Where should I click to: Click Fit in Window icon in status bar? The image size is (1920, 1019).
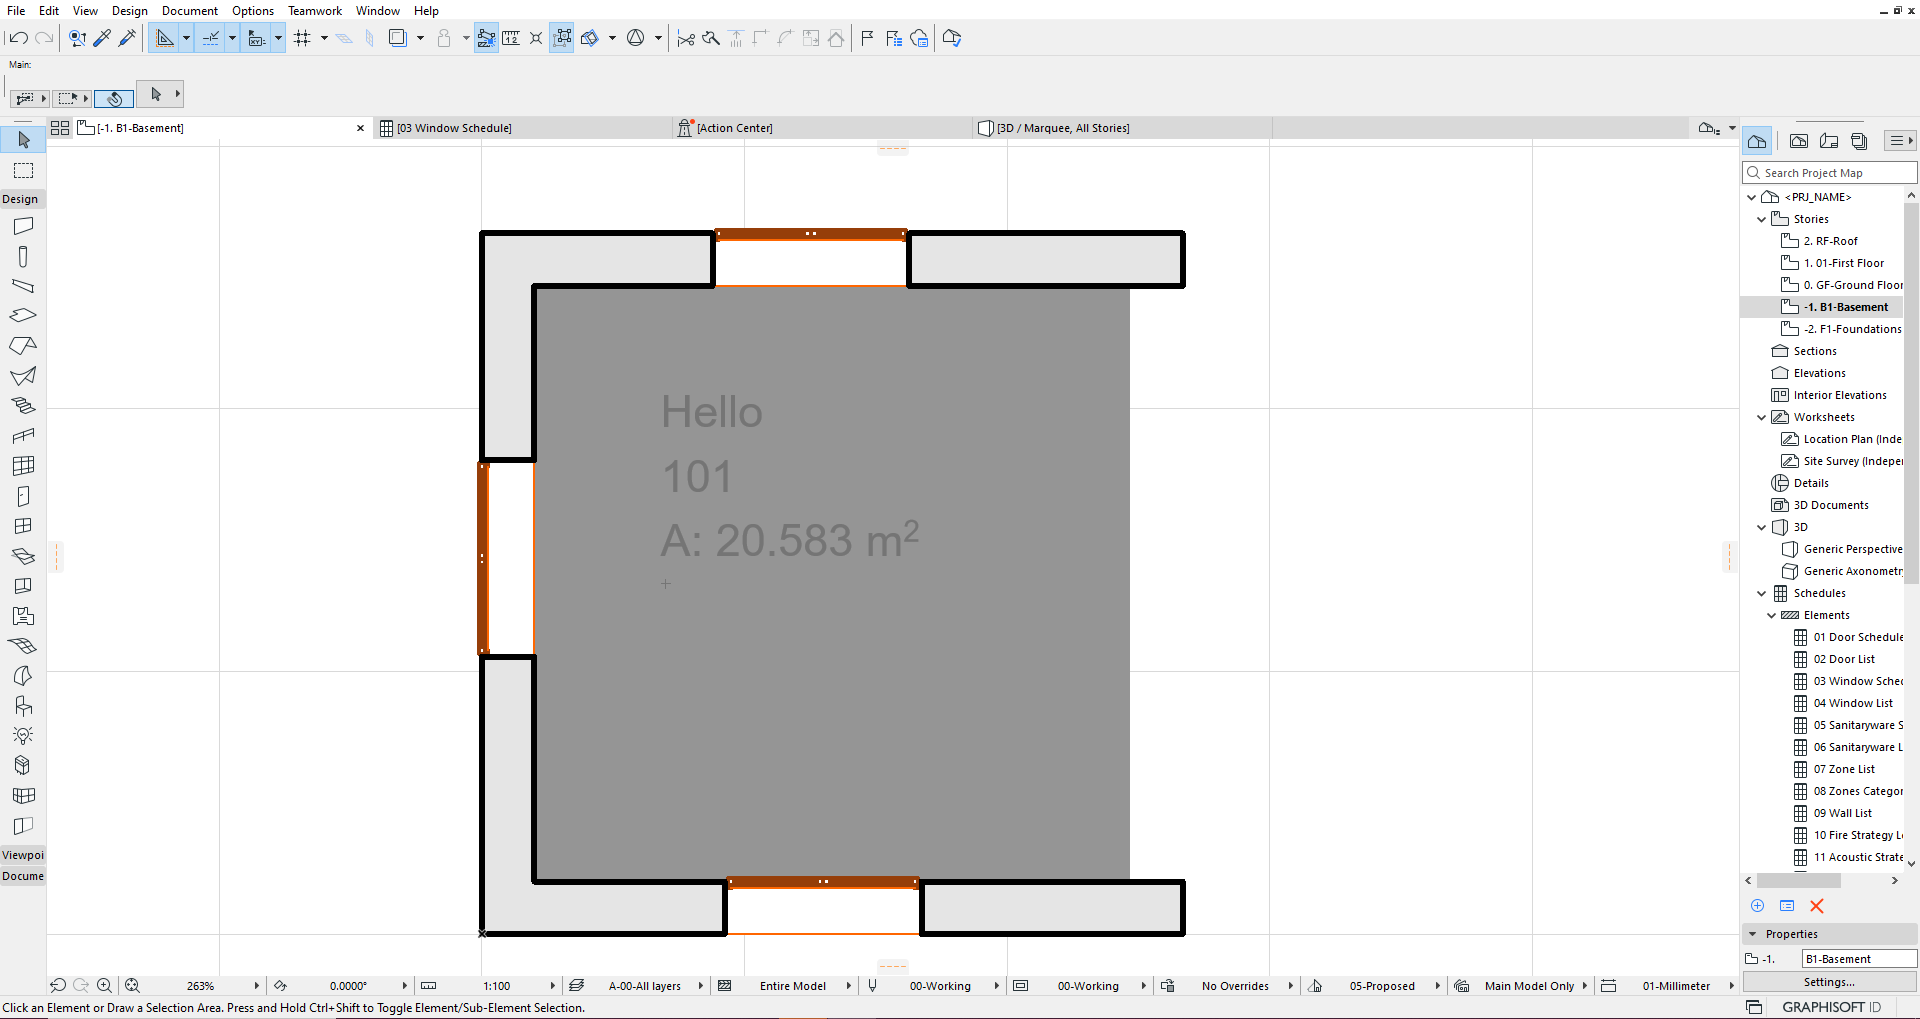(x=132, y=985)
